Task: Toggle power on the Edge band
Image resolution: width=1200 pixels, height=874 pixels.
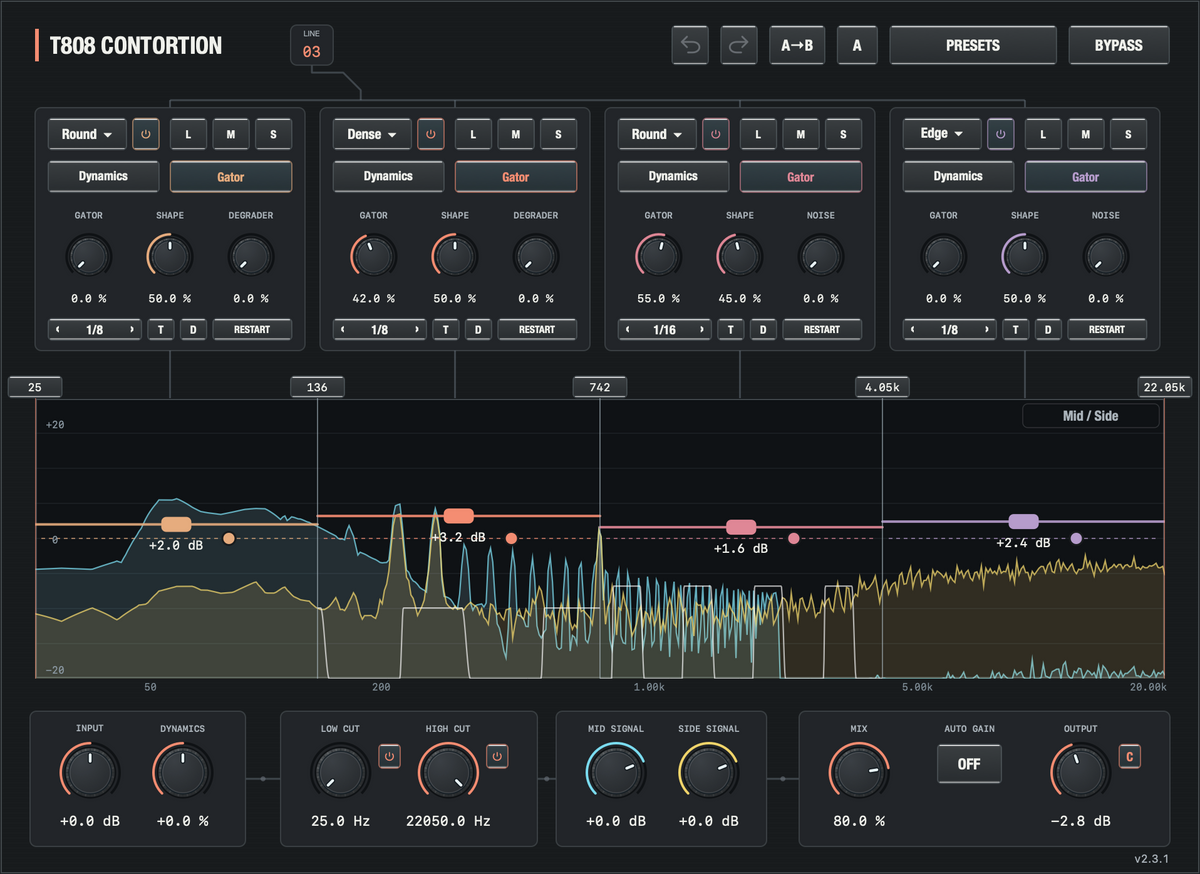Action: (x=1001, y=134)
